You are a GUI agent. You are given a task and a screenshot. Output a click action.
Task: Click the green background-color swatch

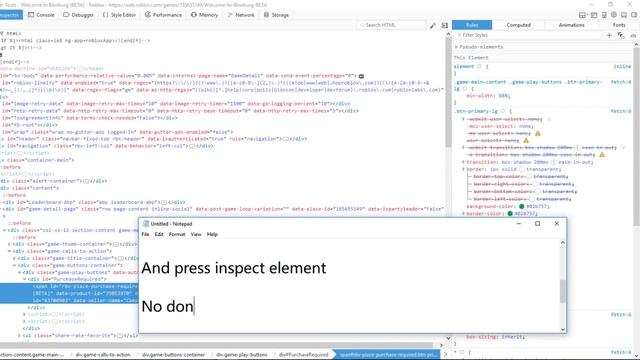click(x=522, y=207)
